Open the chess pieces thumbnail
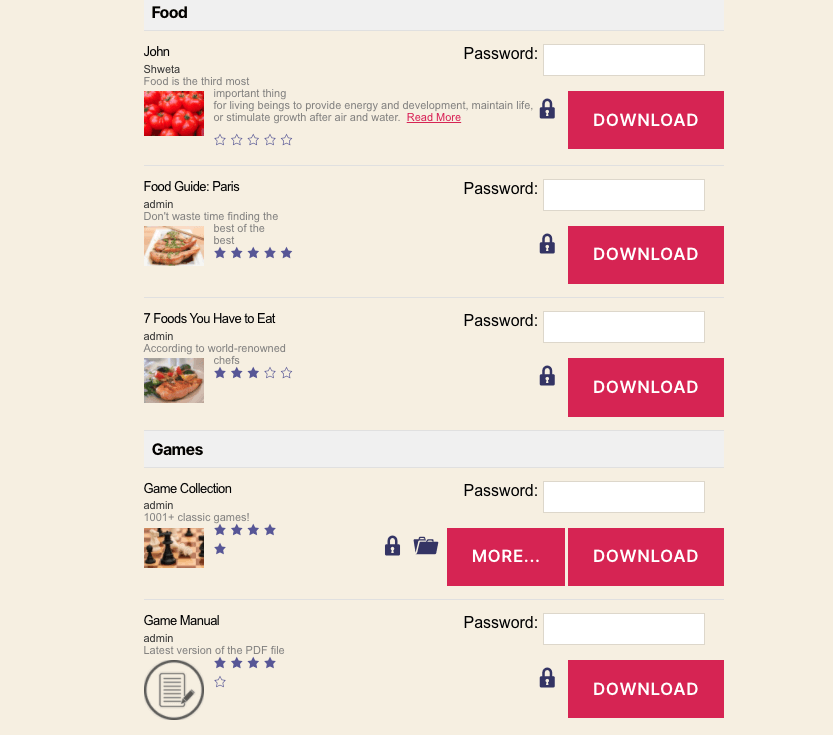The width and height of the screenshot is (833, 735). point(174,548)
